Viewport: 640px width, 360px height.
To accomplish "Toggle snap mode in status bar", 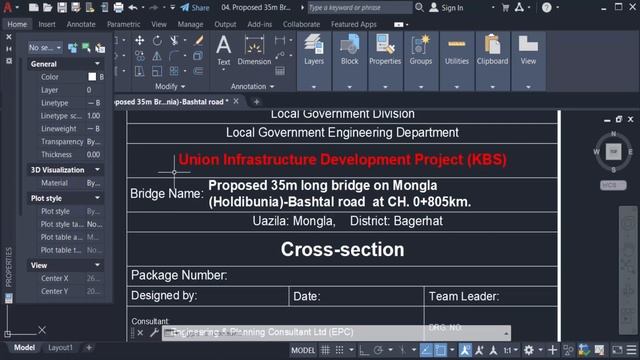I will click(339, 350).
